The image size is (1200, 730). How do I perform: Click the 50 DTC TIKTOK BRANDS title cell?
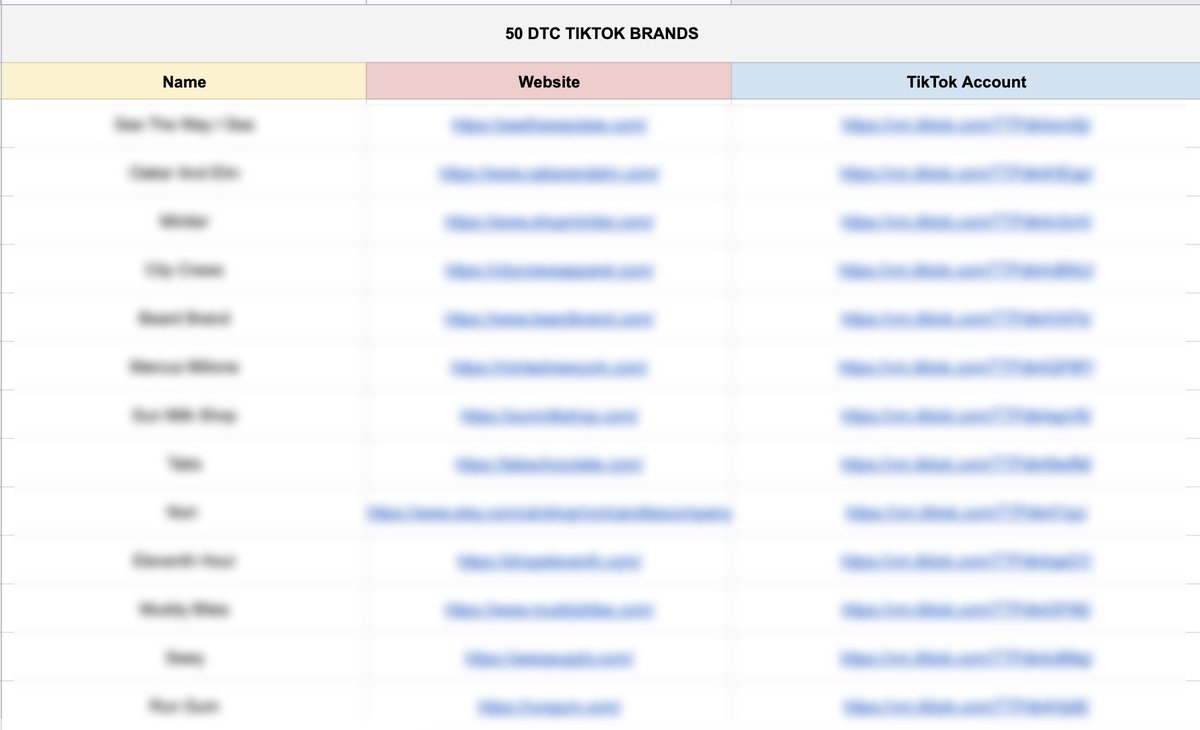click(x=600, y=33)
